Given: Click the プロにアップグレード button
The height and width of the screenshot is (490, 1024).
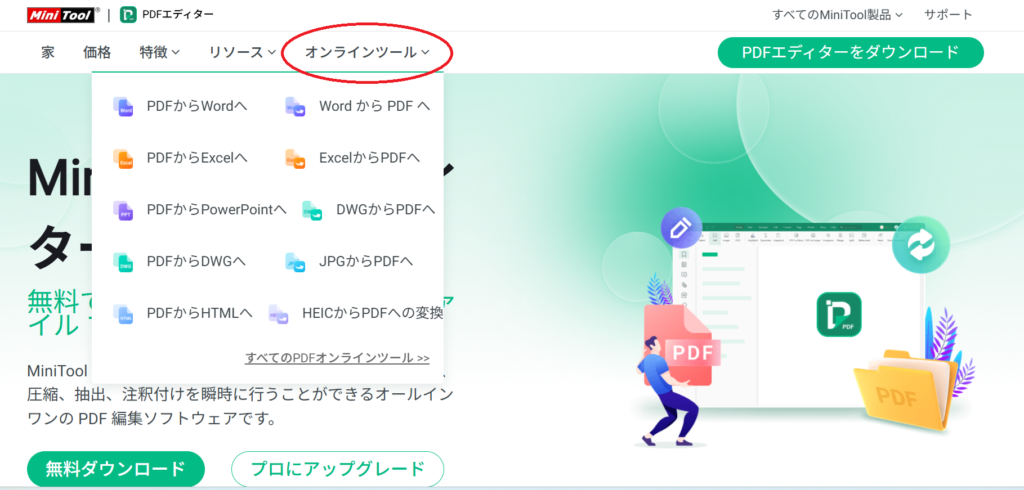Looking at the screenshot, I should [338, 469].
